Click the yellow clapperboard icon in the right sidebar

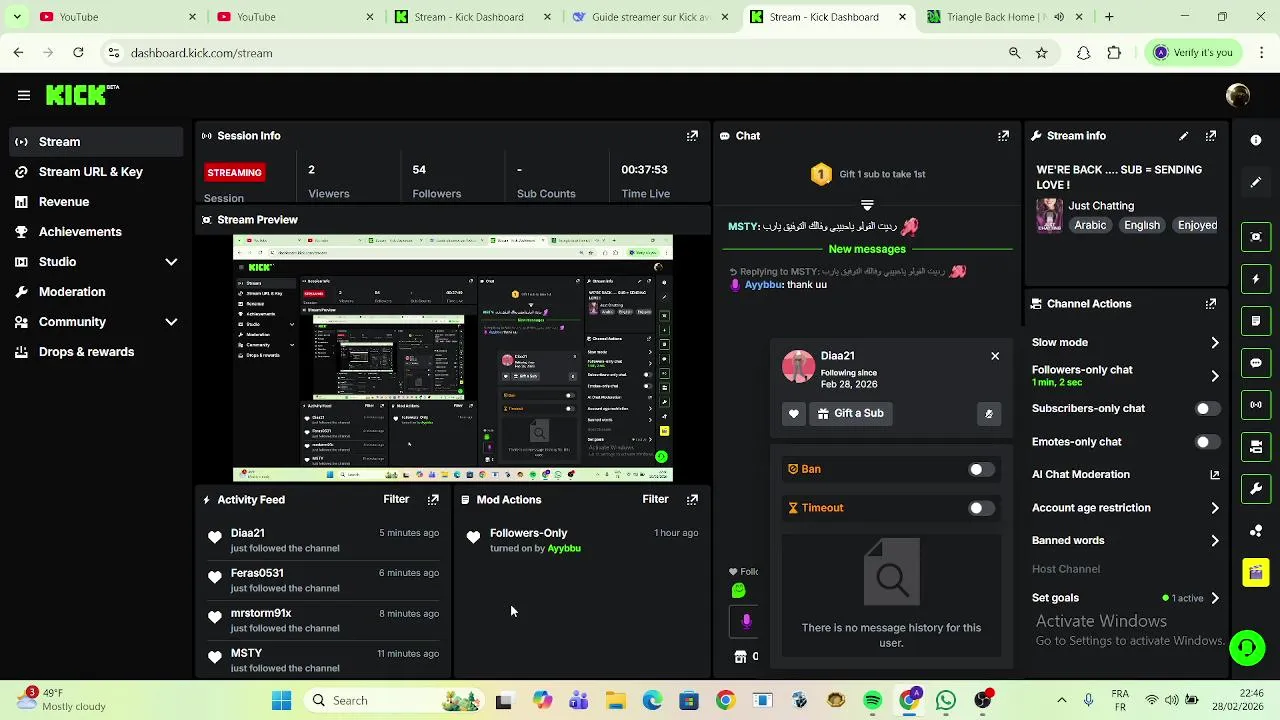tap(1256, 573)
